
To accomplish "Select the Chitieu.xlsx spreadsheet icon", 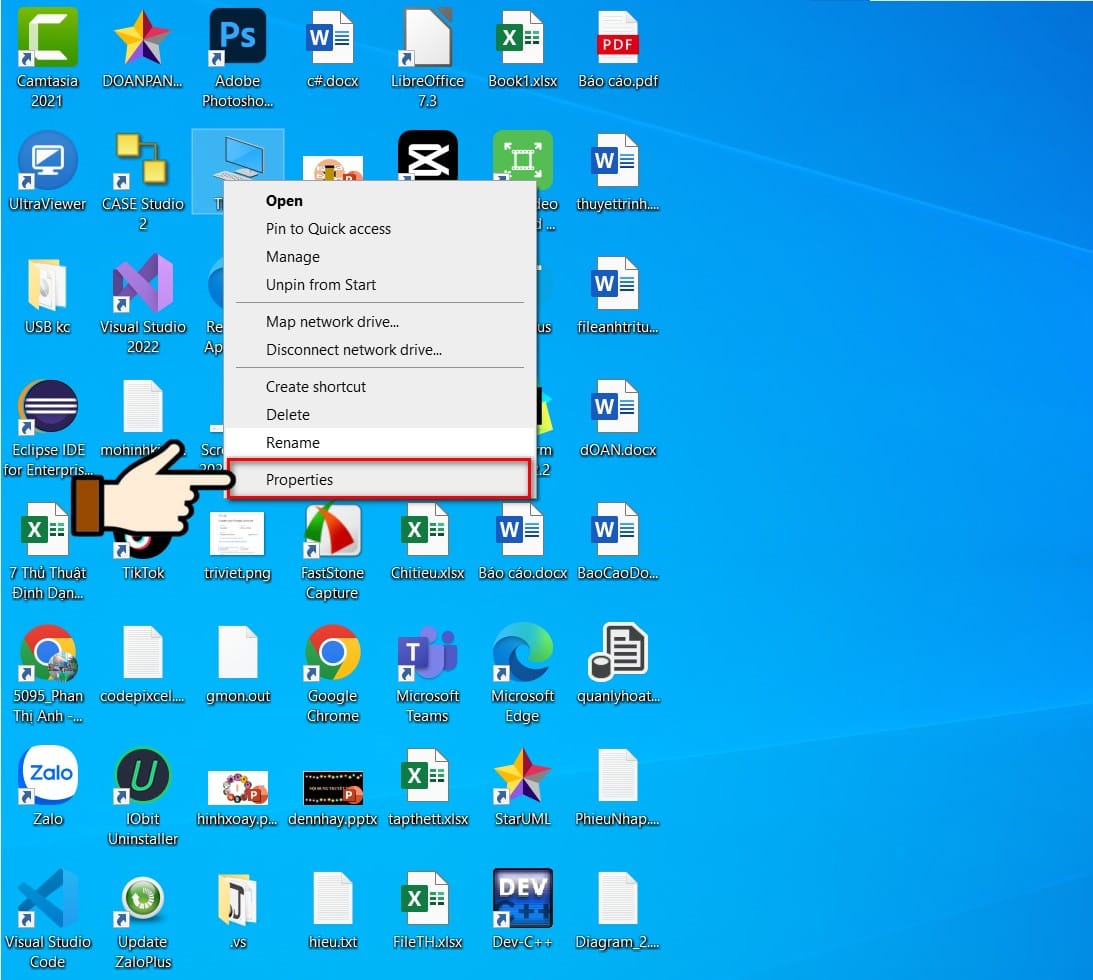I will coord(427,530).
